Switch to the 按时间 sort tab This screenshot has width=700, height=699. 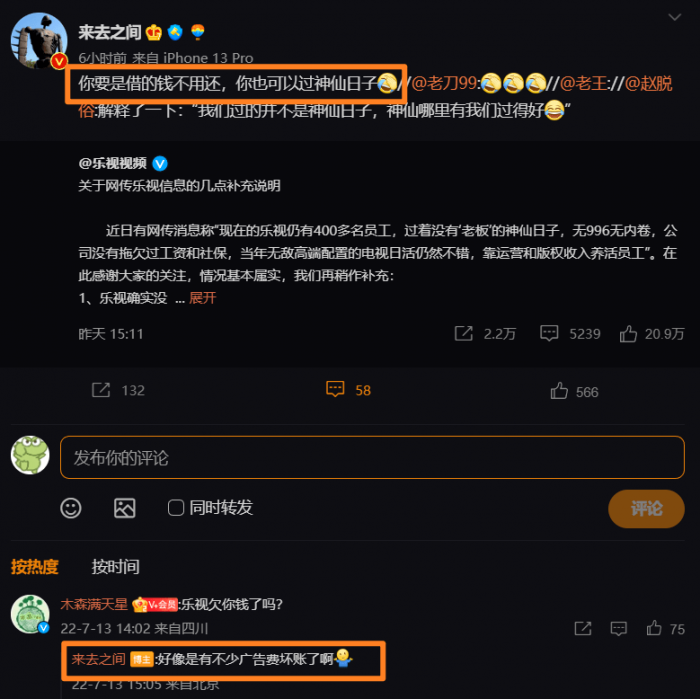pyautogui.click(x=116, y=566)
